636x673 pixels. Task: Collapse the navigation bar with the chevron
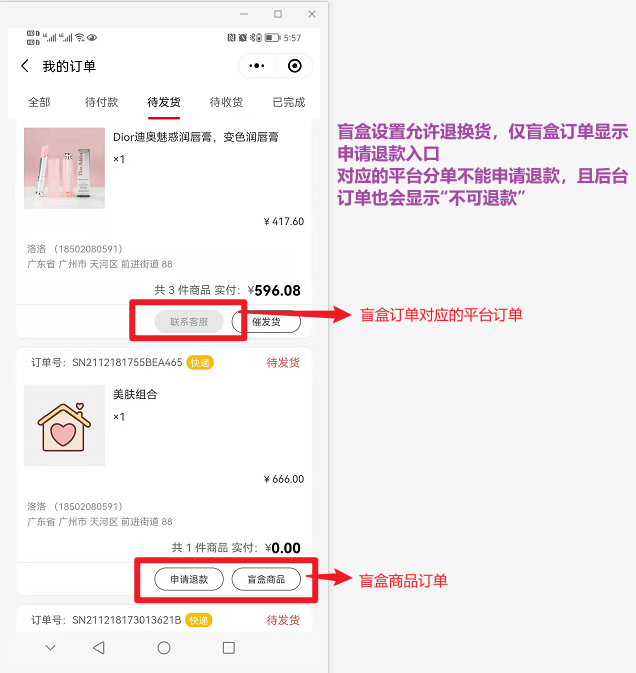click(x=51, y=647)
